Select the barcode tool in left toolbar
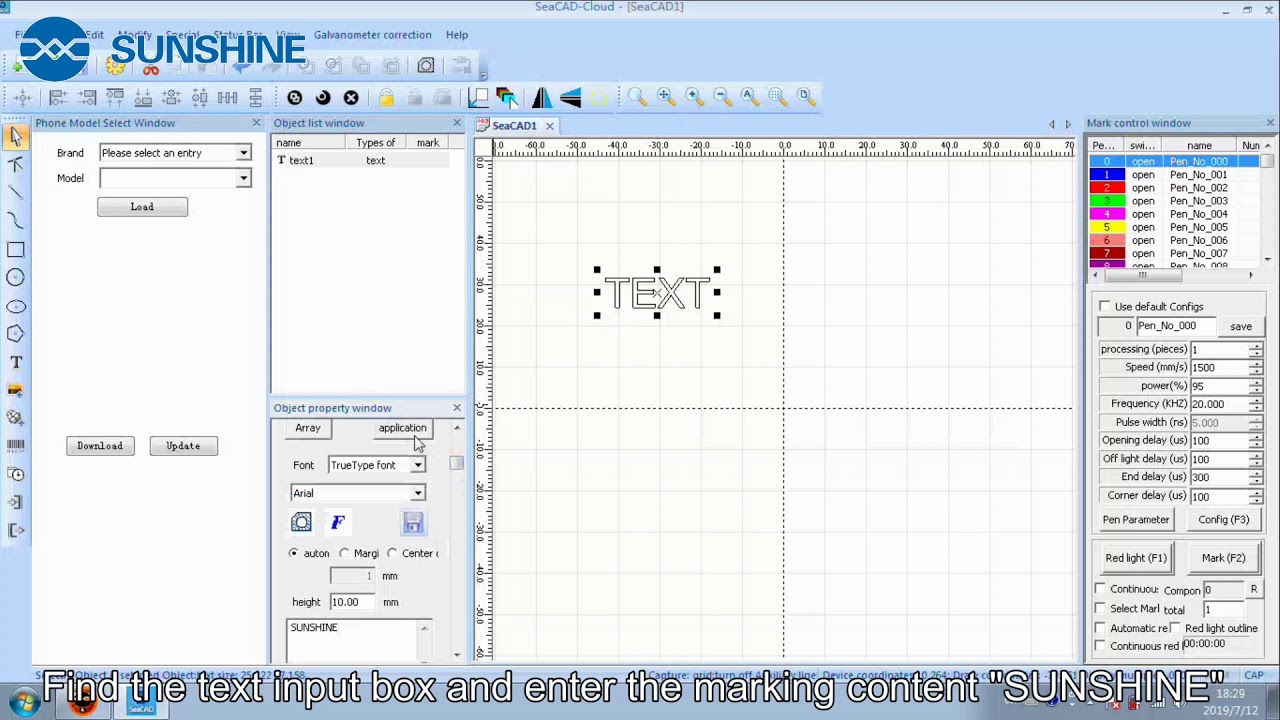 pyautogui.click(x=16, y=446)
